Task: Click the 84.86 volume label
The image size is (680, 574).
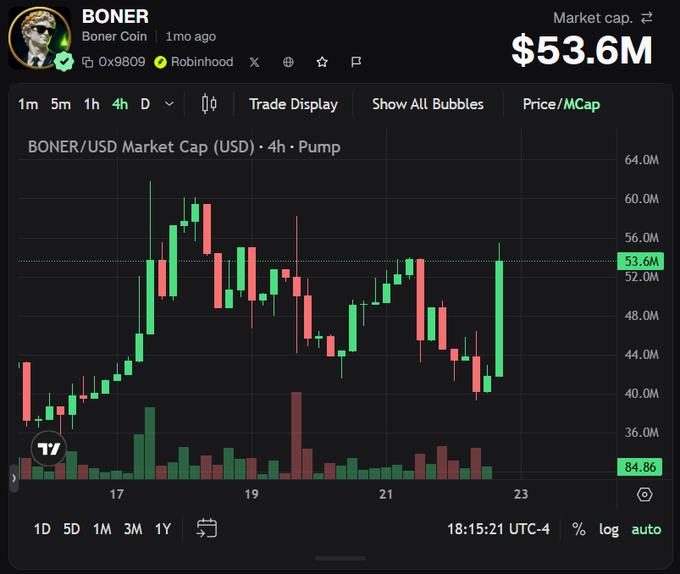Action: pyautogui.click(x=640, y=467)
